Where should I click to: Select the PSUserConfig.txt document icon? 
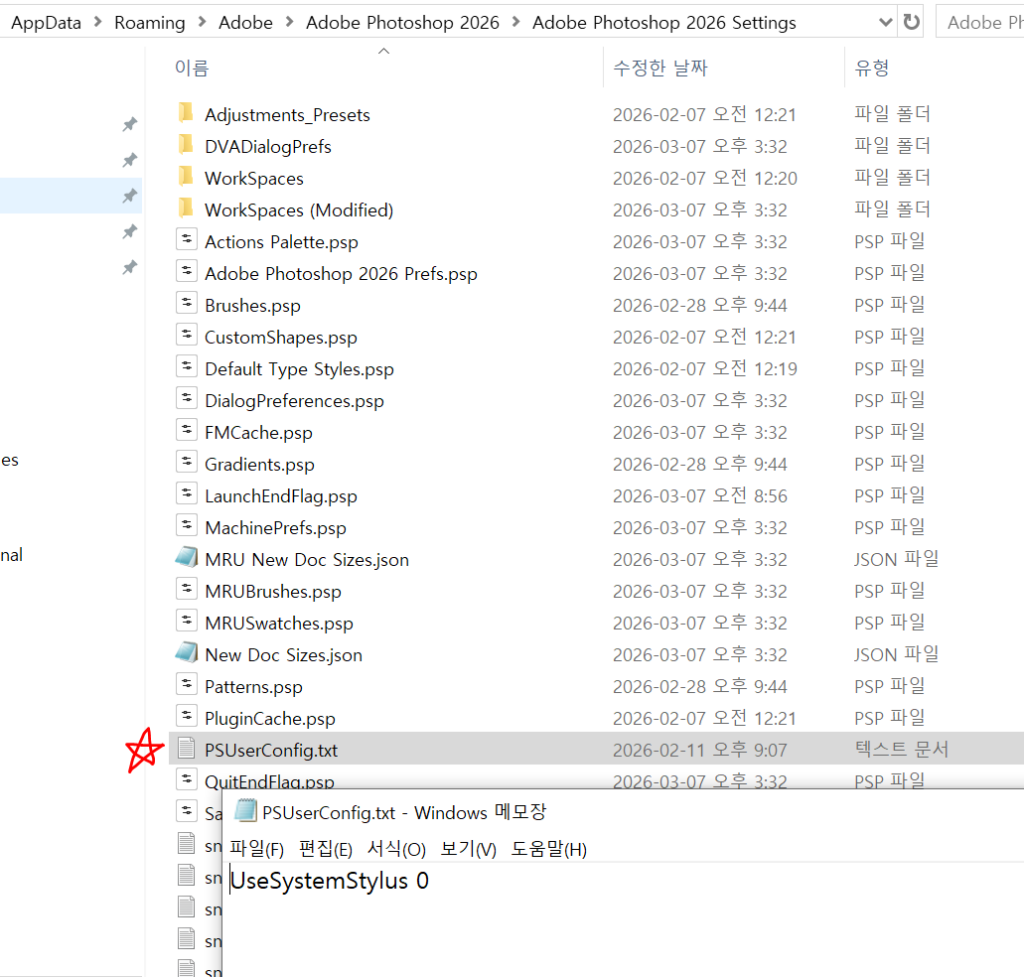(187, 748)
